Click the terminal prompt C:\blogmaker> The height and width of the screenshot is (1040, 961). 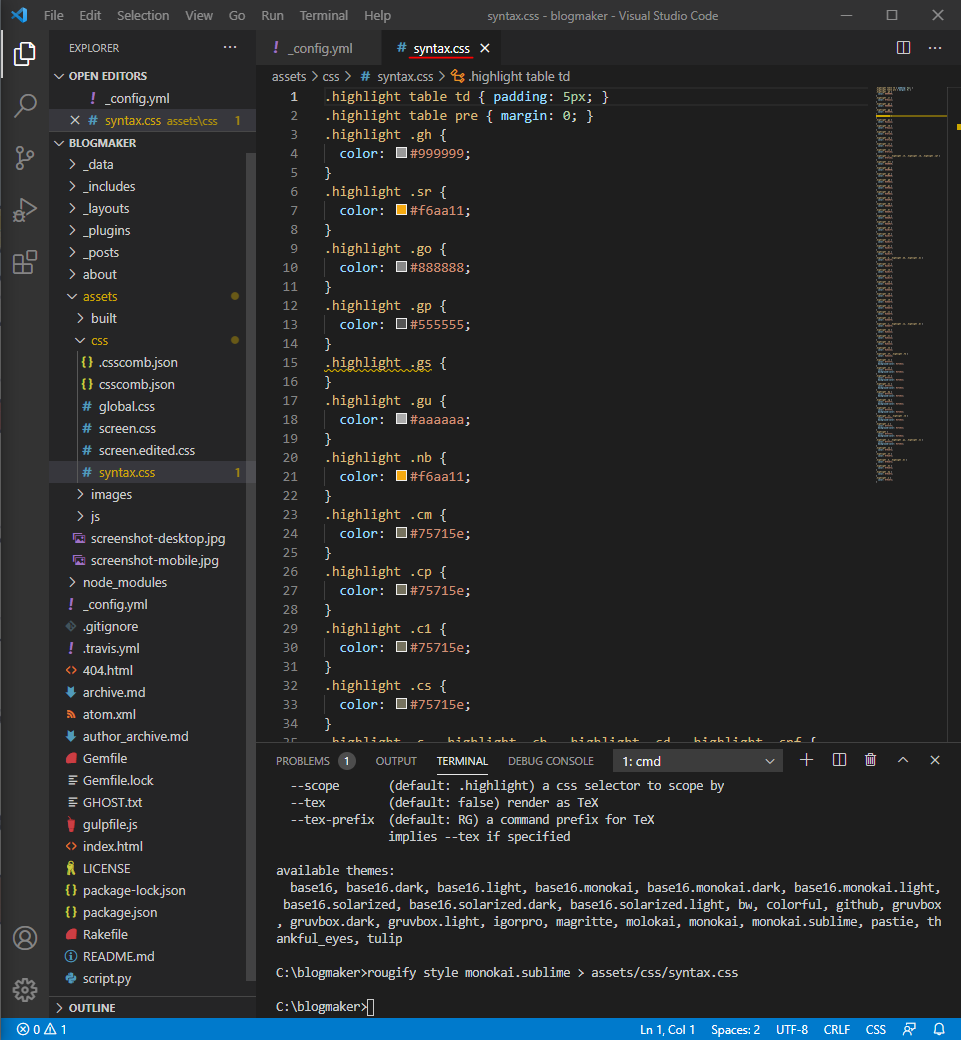coord(321,1007)
